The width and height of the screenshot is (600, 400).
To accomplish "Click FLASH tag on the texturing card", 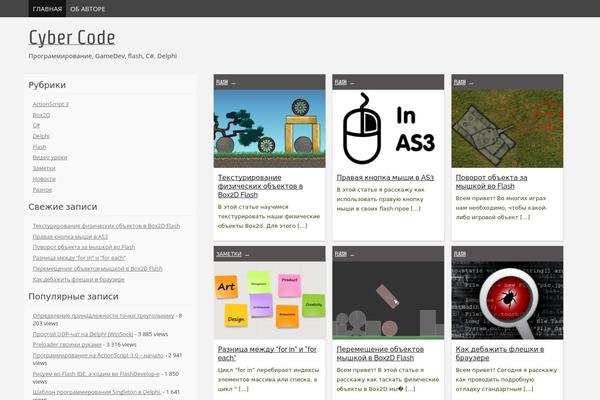I will [222, 82].
